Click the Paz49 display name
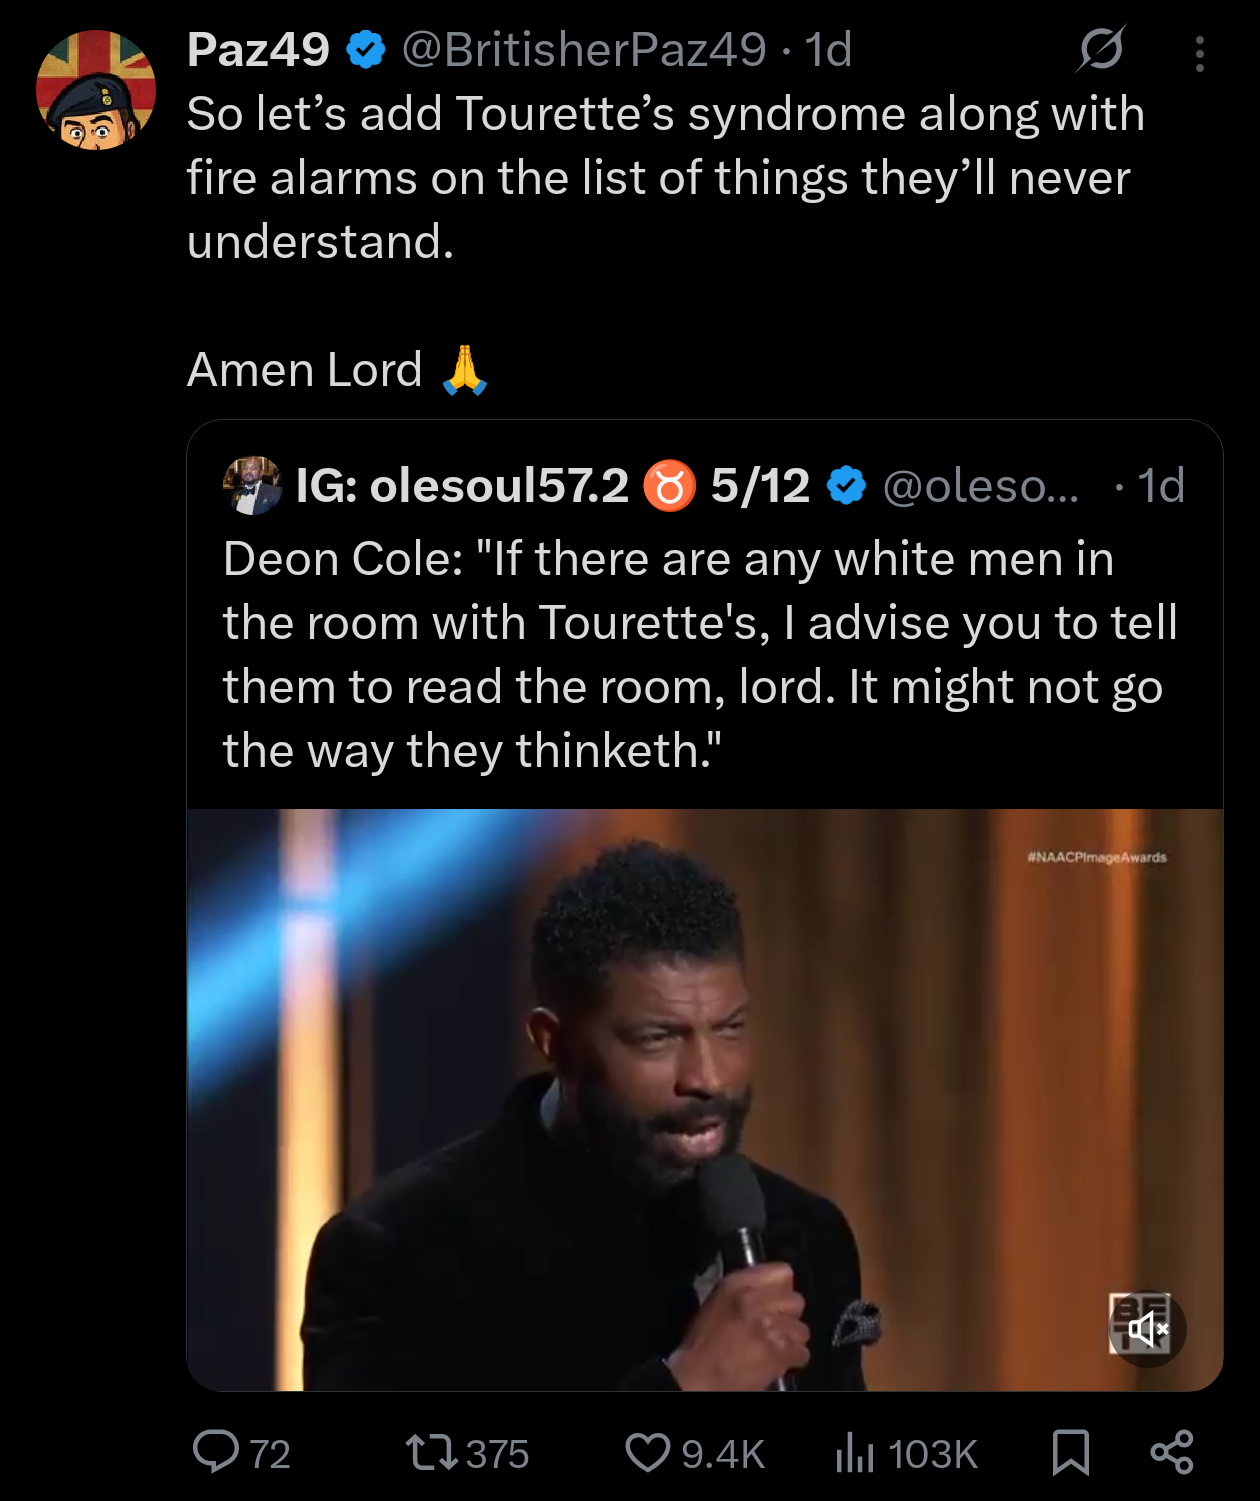 (x=258, y=49)
